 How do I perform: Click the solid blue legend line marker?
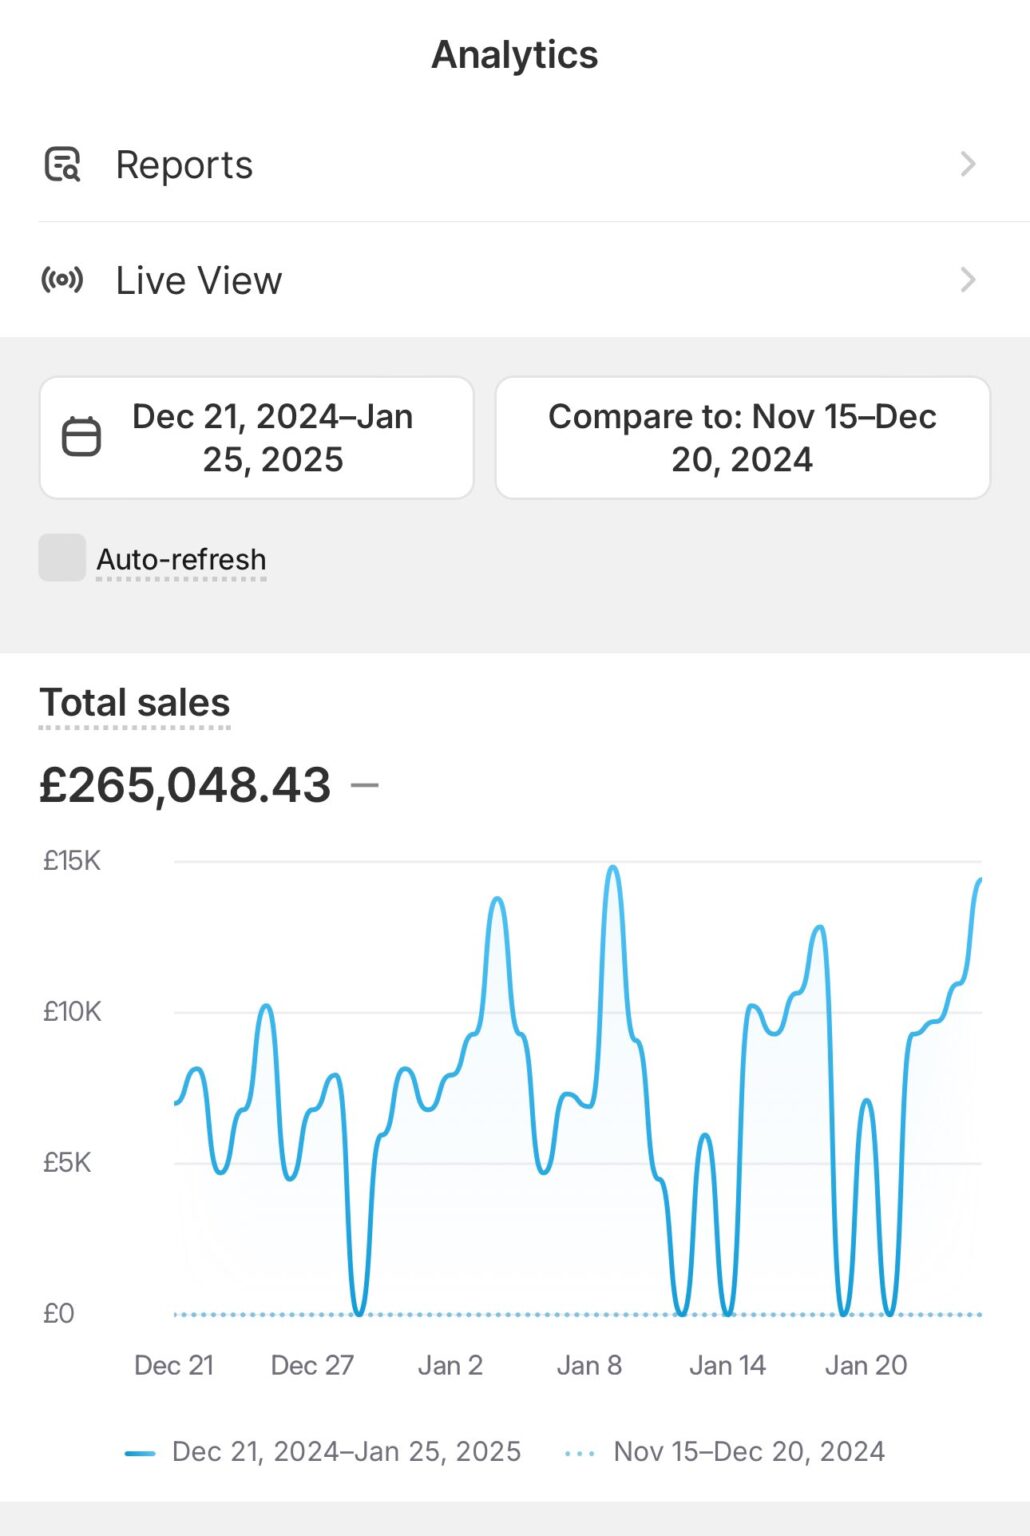[x=140, y=1453]
